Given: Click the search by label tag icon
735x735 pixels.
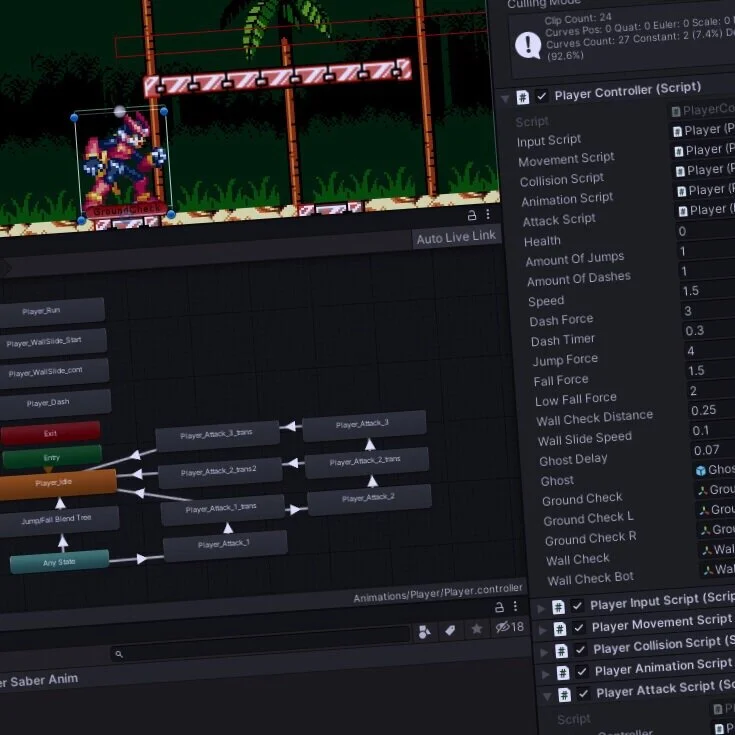Looking at the screenshot, I should coord(450,630).
